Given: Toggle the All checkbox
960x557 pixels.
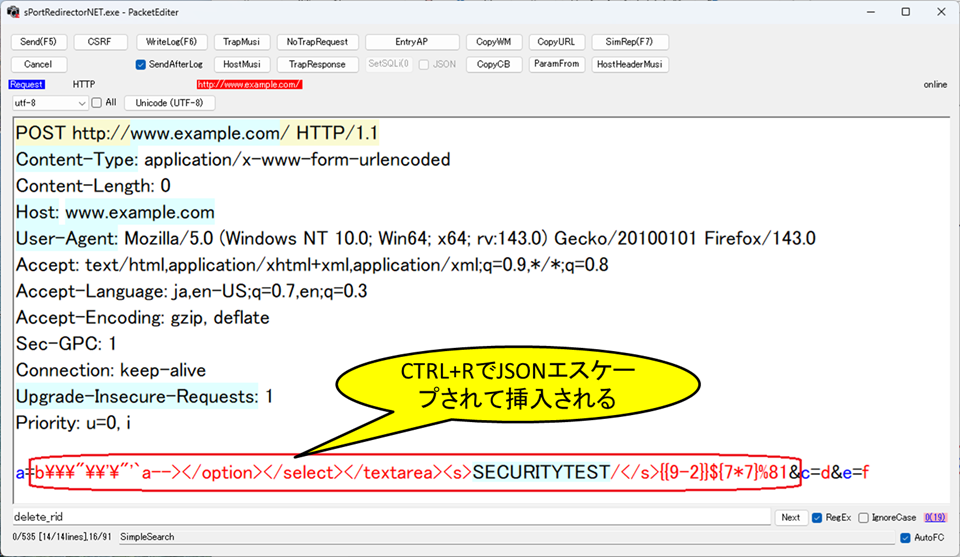Looking at the screenshot, I should (97, 103).
